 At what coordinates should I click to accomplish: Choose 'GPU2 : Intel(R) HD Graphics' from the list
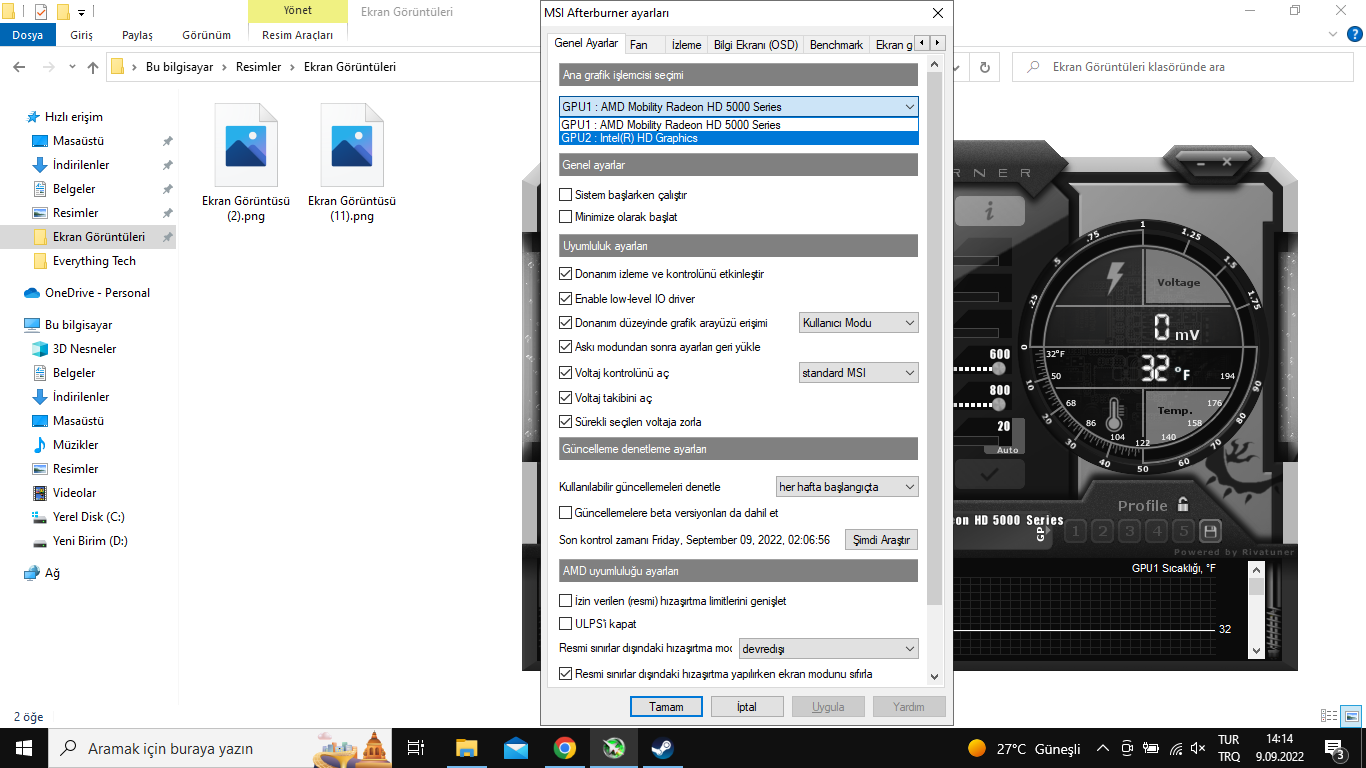[x=738, y=138]
